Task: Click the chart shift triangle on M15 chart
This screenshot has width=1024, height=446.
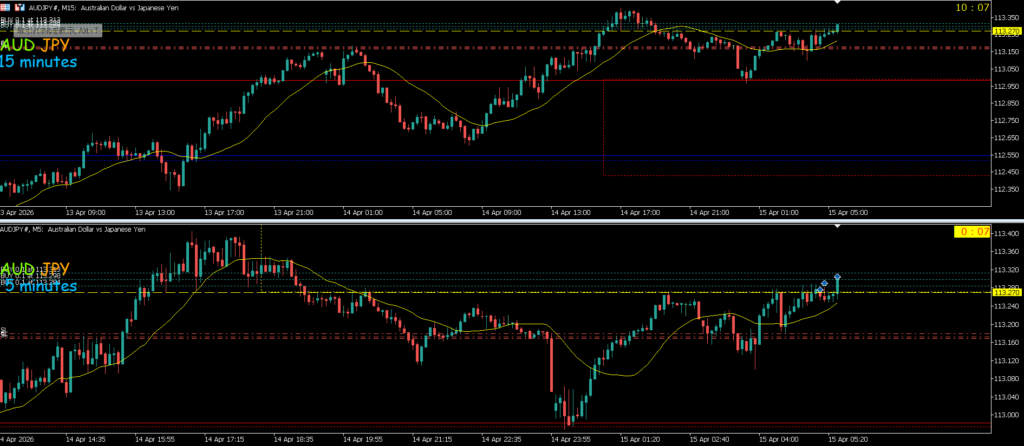Action: (838, 7)
